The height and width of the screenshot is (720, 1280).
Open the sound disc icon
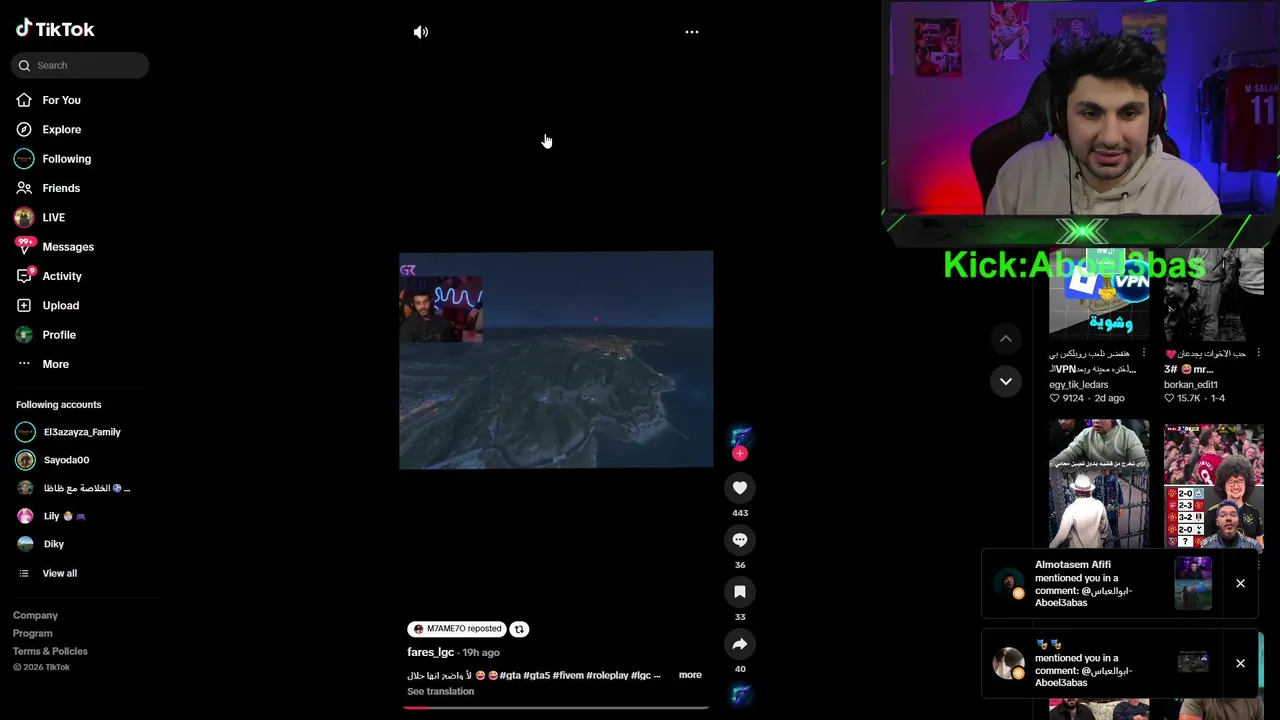click(740, 694)
